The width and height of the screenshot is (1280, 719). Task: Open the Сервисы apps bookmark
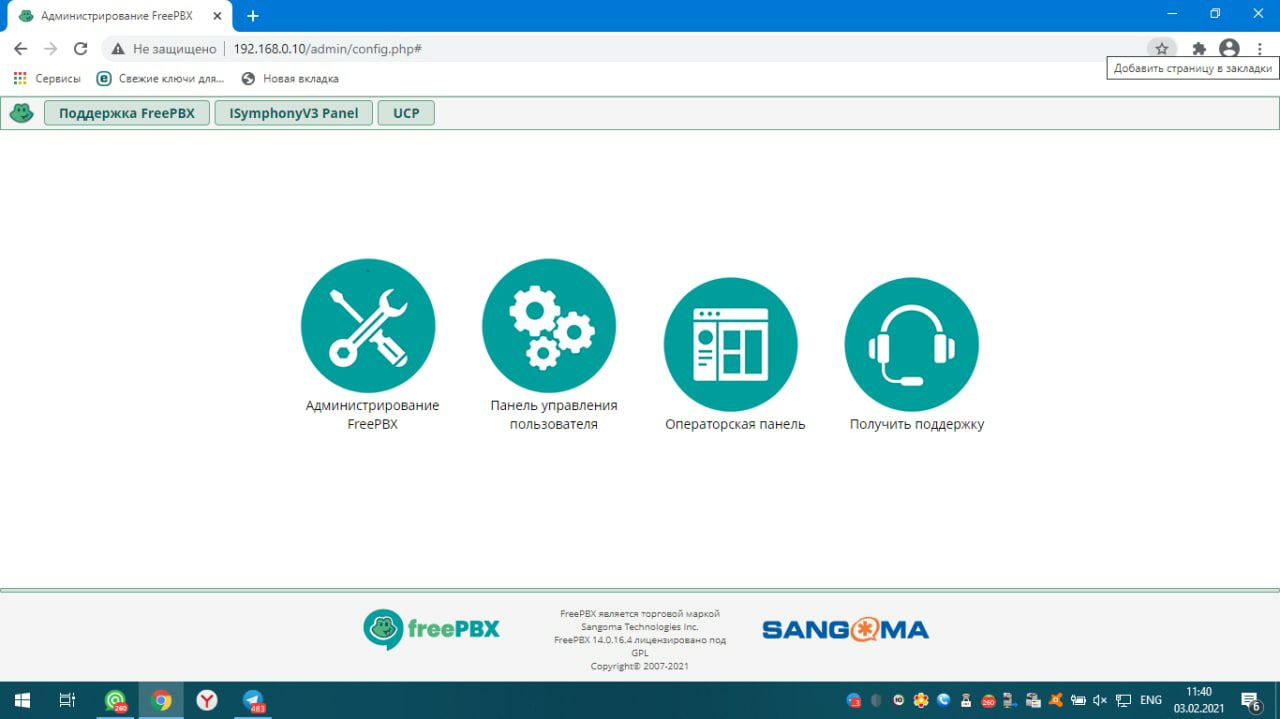47,78
